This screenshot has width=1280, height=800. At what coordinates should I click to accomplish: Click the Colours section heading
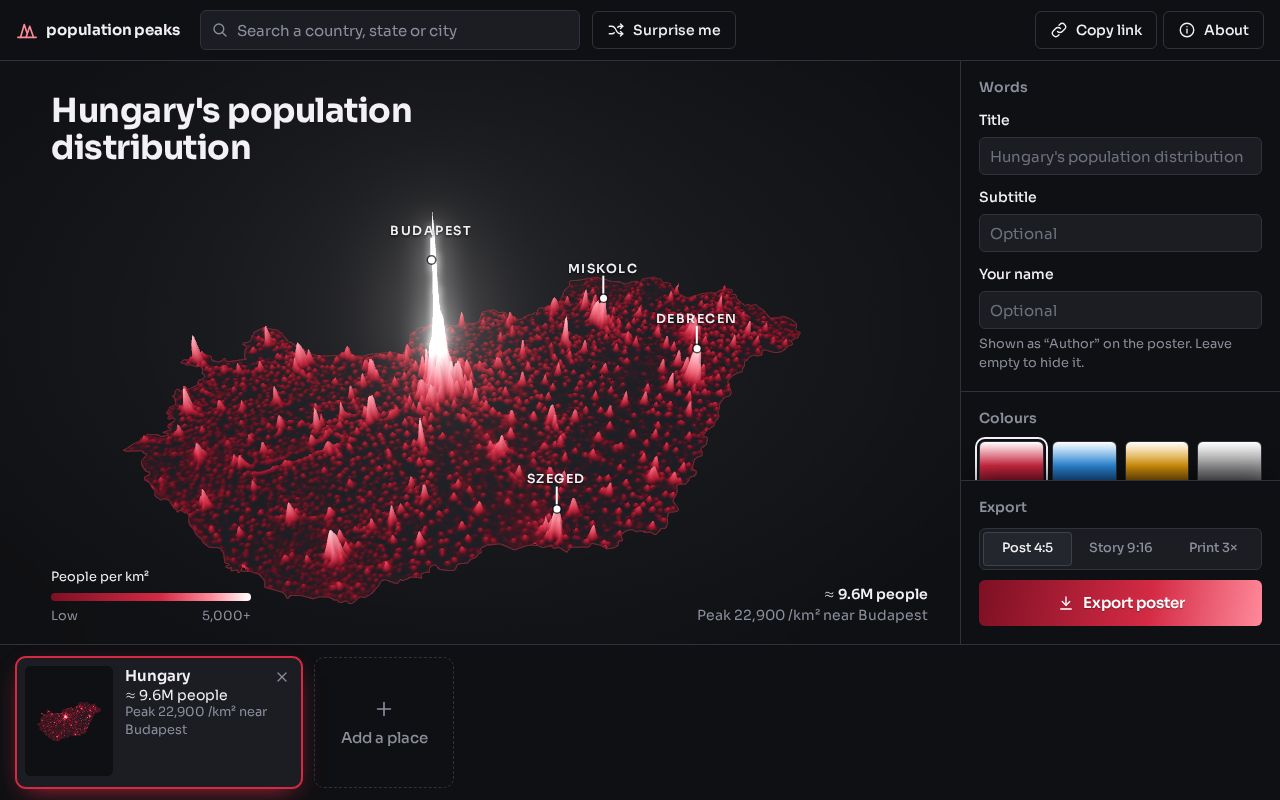click(1008, 418)
